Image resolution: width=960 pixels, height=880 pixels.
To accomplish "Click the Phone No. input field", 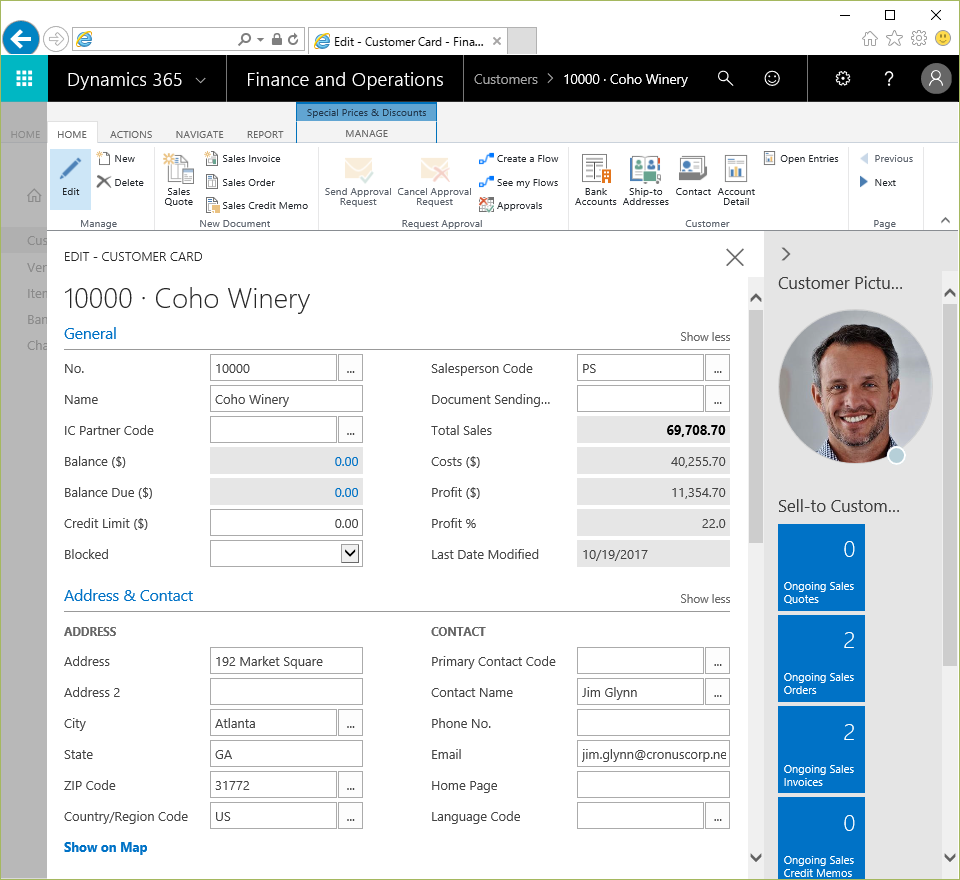I will [653, 723].
